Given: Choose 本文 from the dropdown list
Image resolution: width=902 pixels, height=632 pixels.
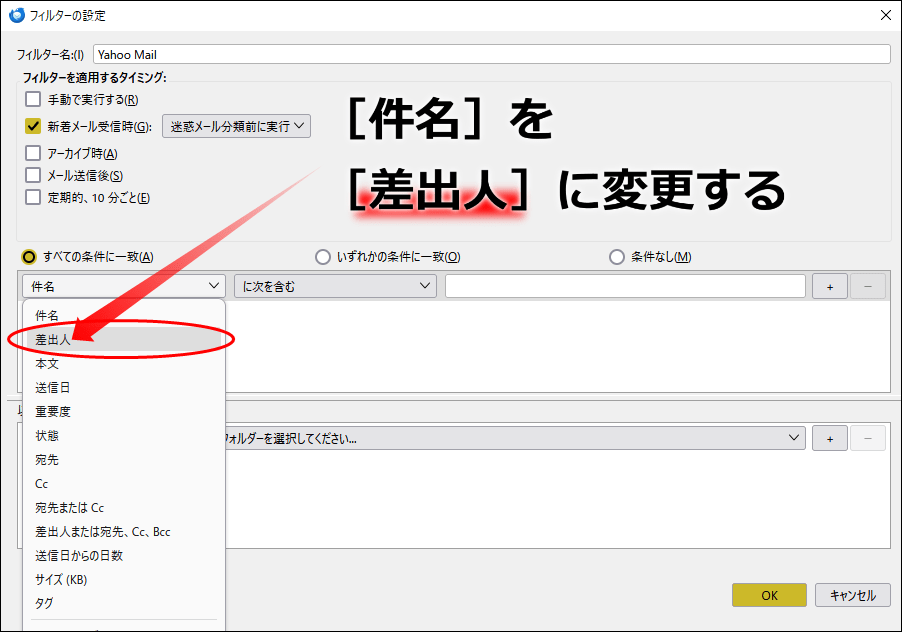Looking at the screenshot, I should [x=124, y=363].
